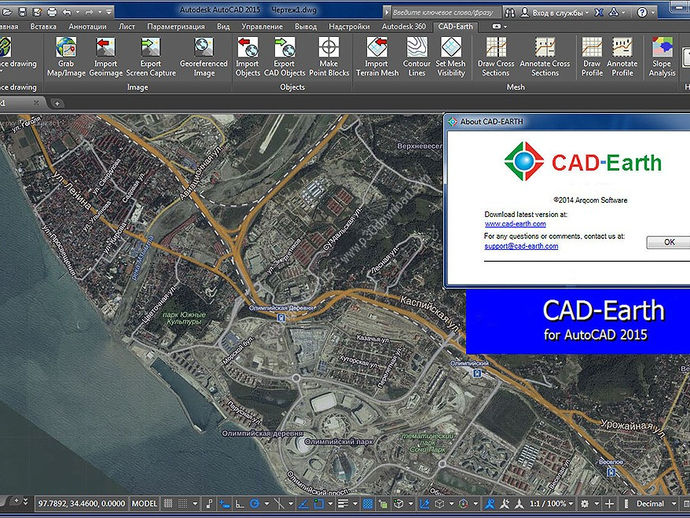Toggle 2D object snap square icon

click(318, 503)
